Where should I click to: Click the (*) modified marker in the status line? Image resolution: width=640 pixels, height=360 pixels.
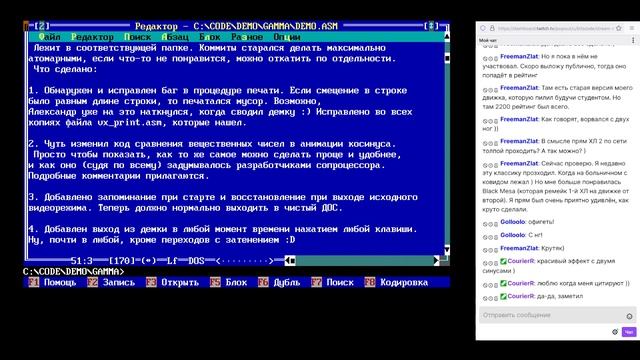coord(149,260)
